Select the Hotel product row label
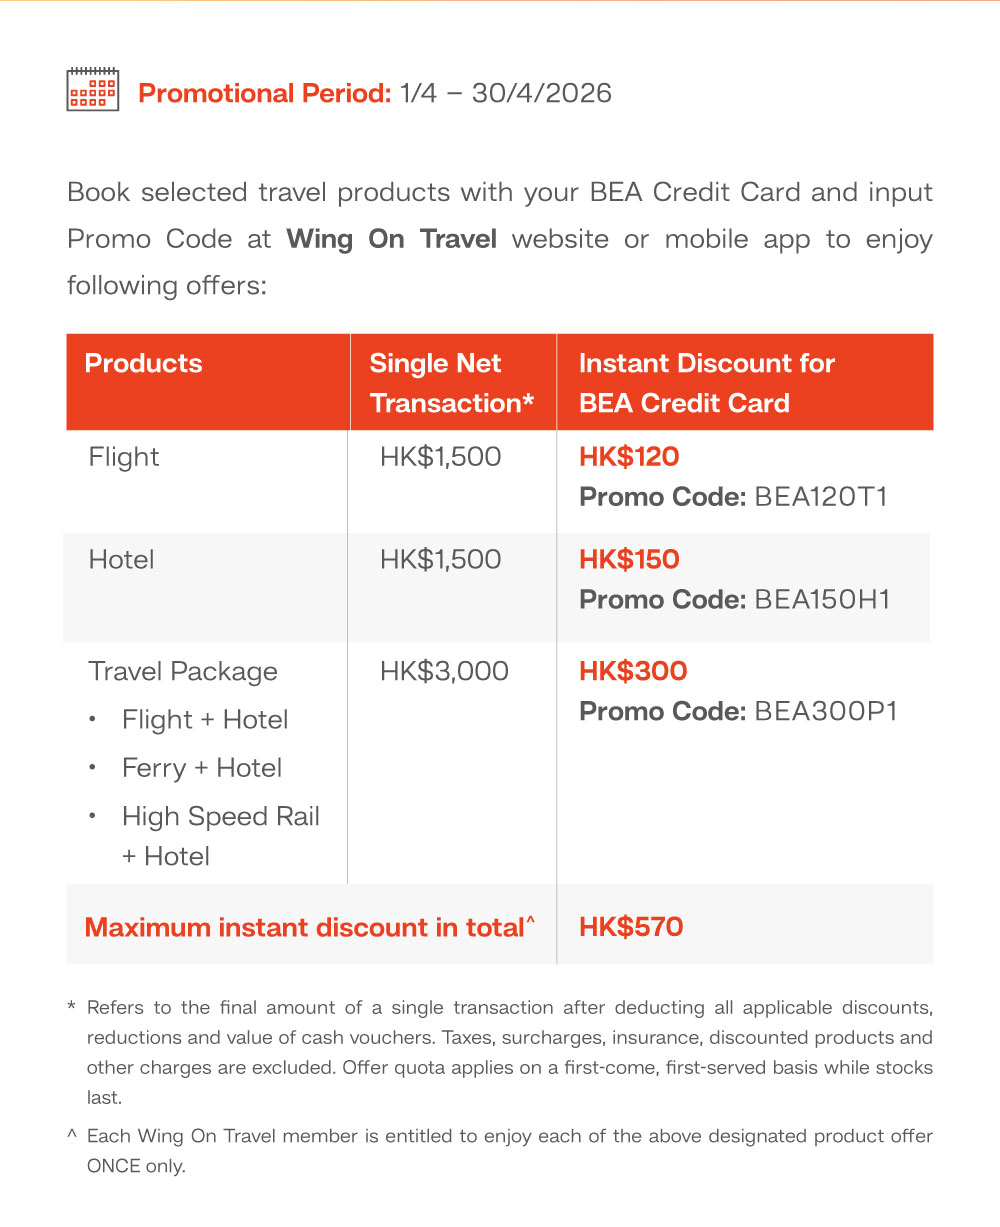Viewport: 1000px width, 1227px height. [x=121, y=559]
